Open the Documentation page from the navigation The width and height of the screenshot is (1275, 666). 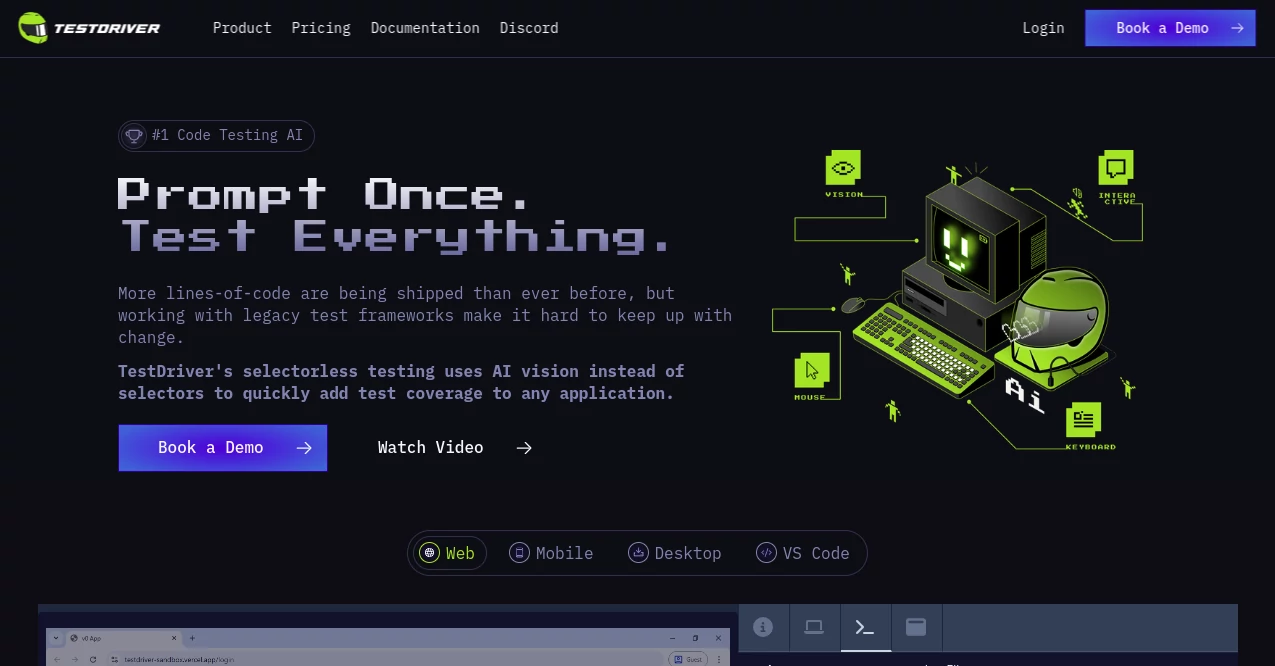pyautogui.click(x=425, y=27)
